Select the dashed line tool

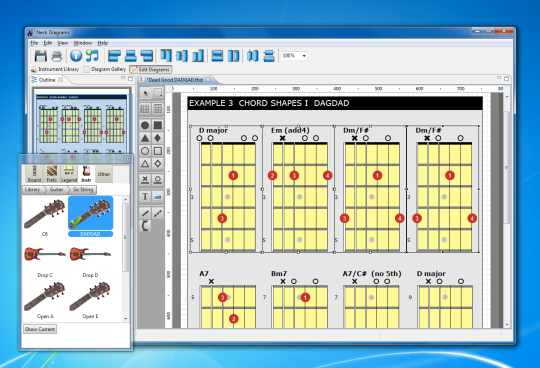158,213
